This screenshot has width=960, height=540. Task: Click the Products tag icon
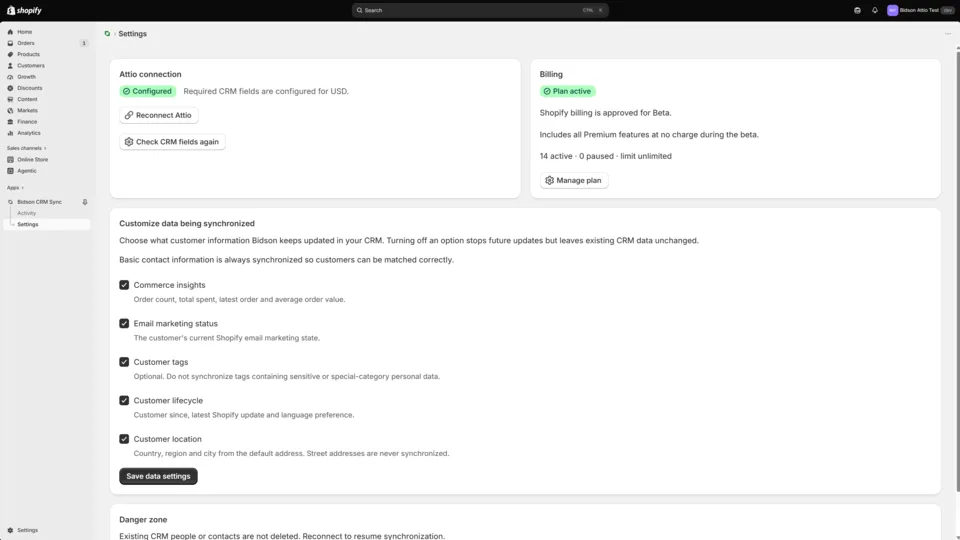(10, 54)
